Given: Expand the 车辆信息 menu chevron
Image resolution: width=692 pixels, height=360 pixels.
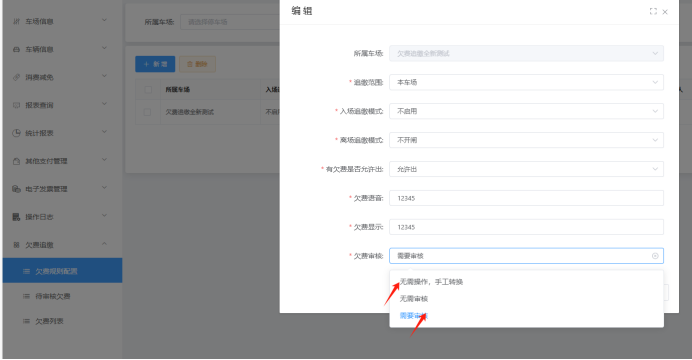Looking at the screenshot, I should (x=104, y=48).
